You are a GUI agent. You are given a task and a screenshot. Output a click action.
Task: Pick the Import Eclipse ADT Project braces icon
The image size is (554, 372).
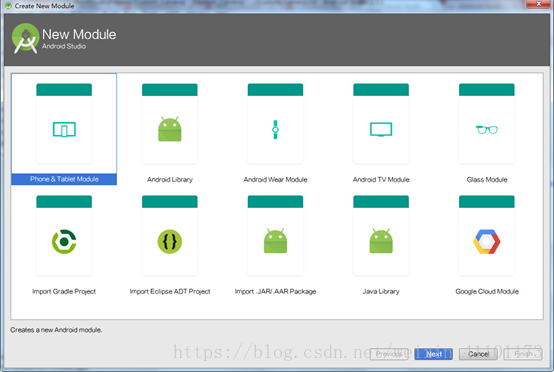click(x=170, y=242)
